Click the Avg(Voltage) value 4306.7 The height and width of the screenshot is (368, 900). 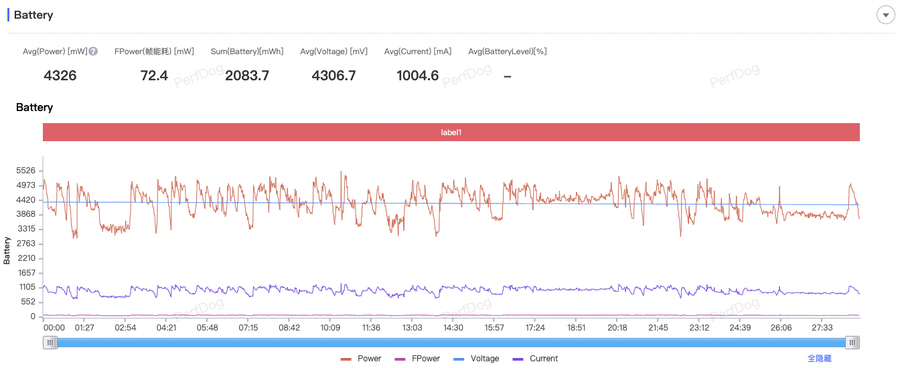(333, 75)
